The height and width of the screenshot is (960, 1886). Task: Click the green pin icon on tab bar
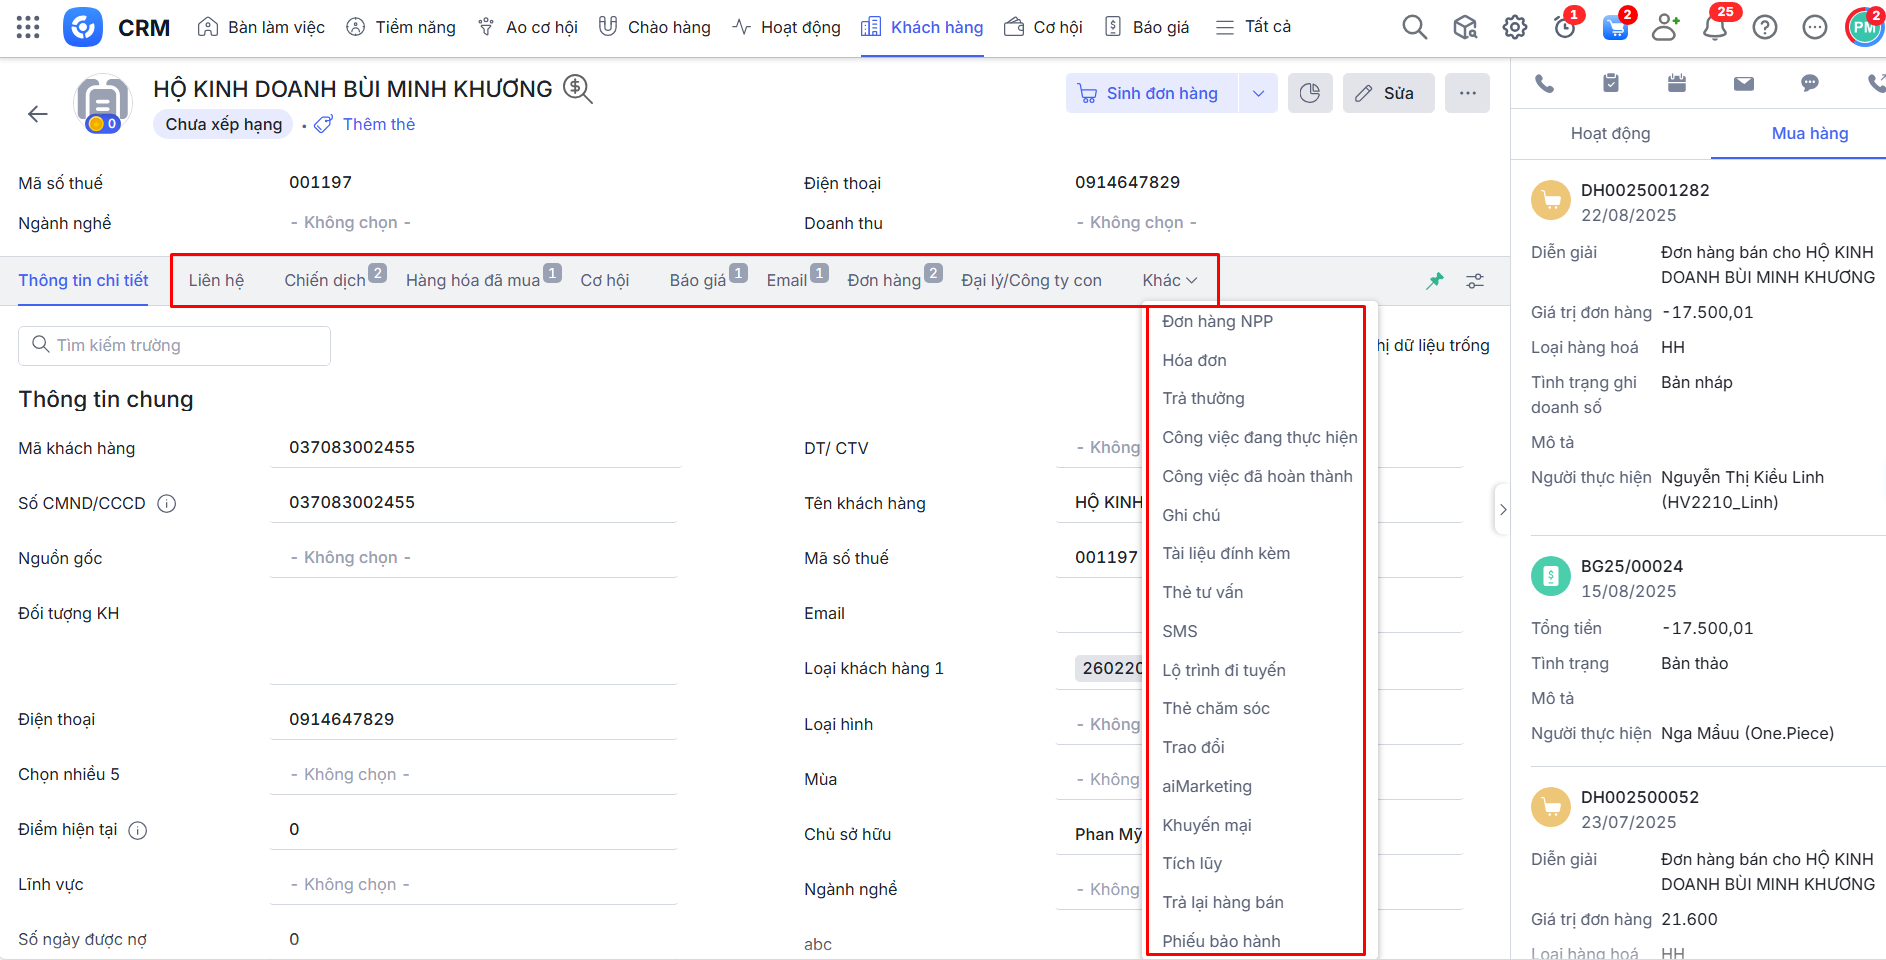click(x=1435, y=281)
